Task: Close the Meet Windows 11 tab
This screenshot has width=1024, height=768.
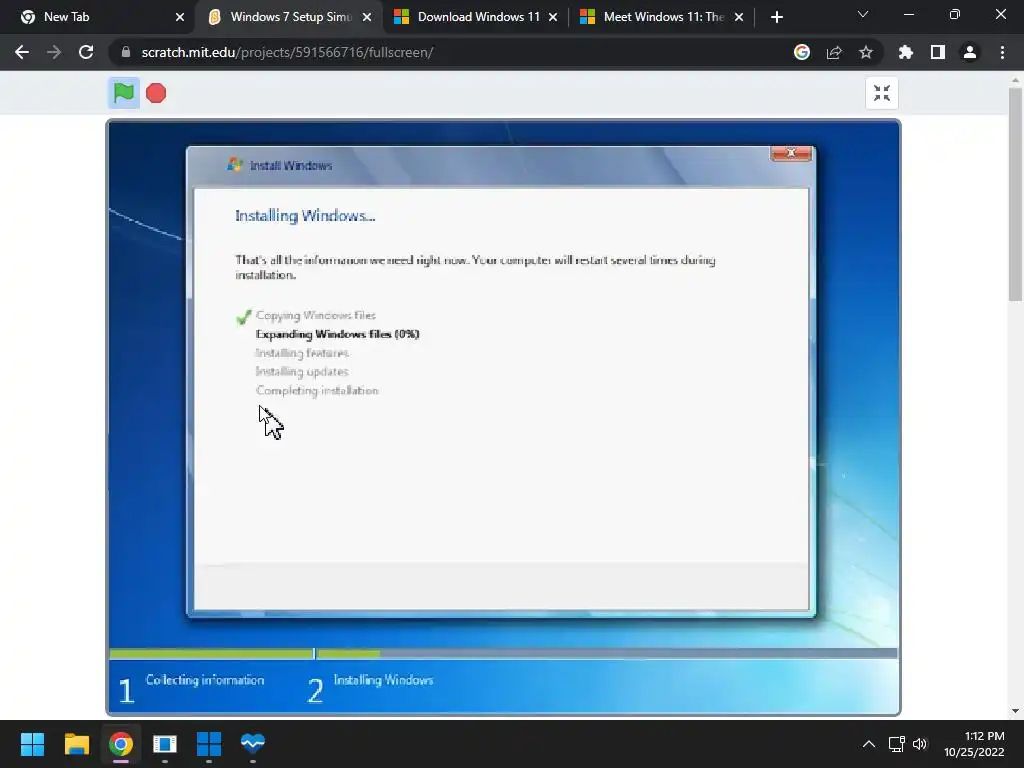Action: [739, 17]
